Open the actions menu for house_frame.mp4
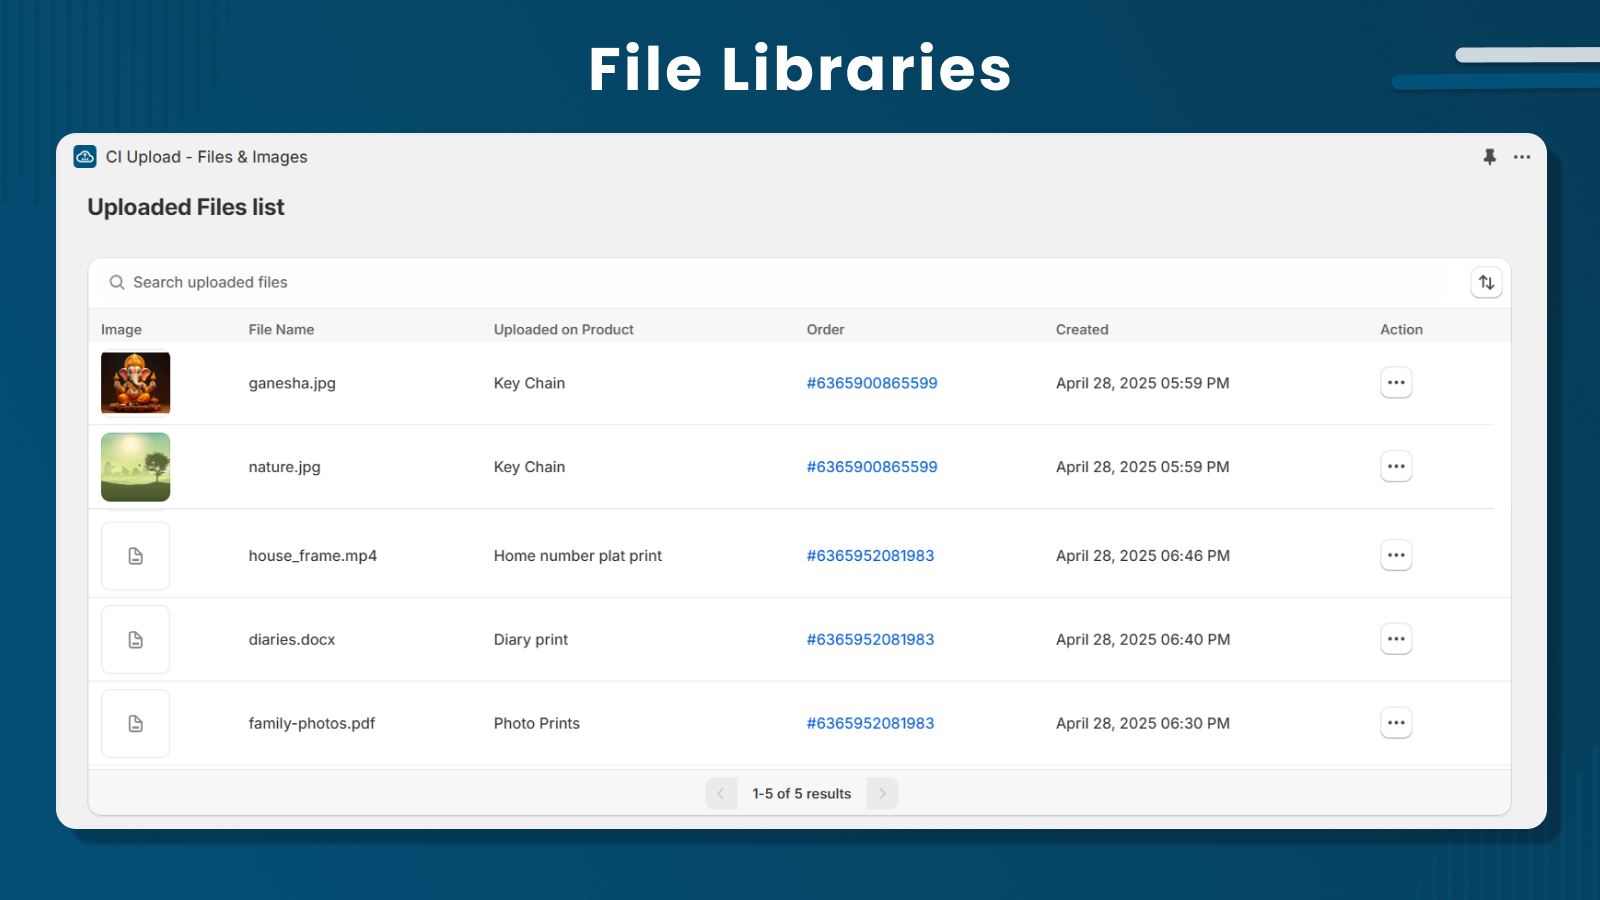This screenshot has height=900, width=1600. click(1396, 555)
